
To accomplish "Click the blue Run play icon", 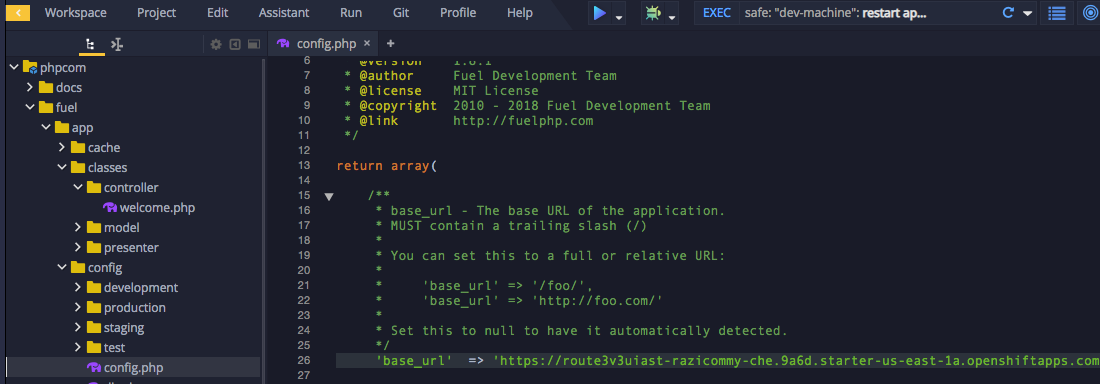I will pos(600,13).
